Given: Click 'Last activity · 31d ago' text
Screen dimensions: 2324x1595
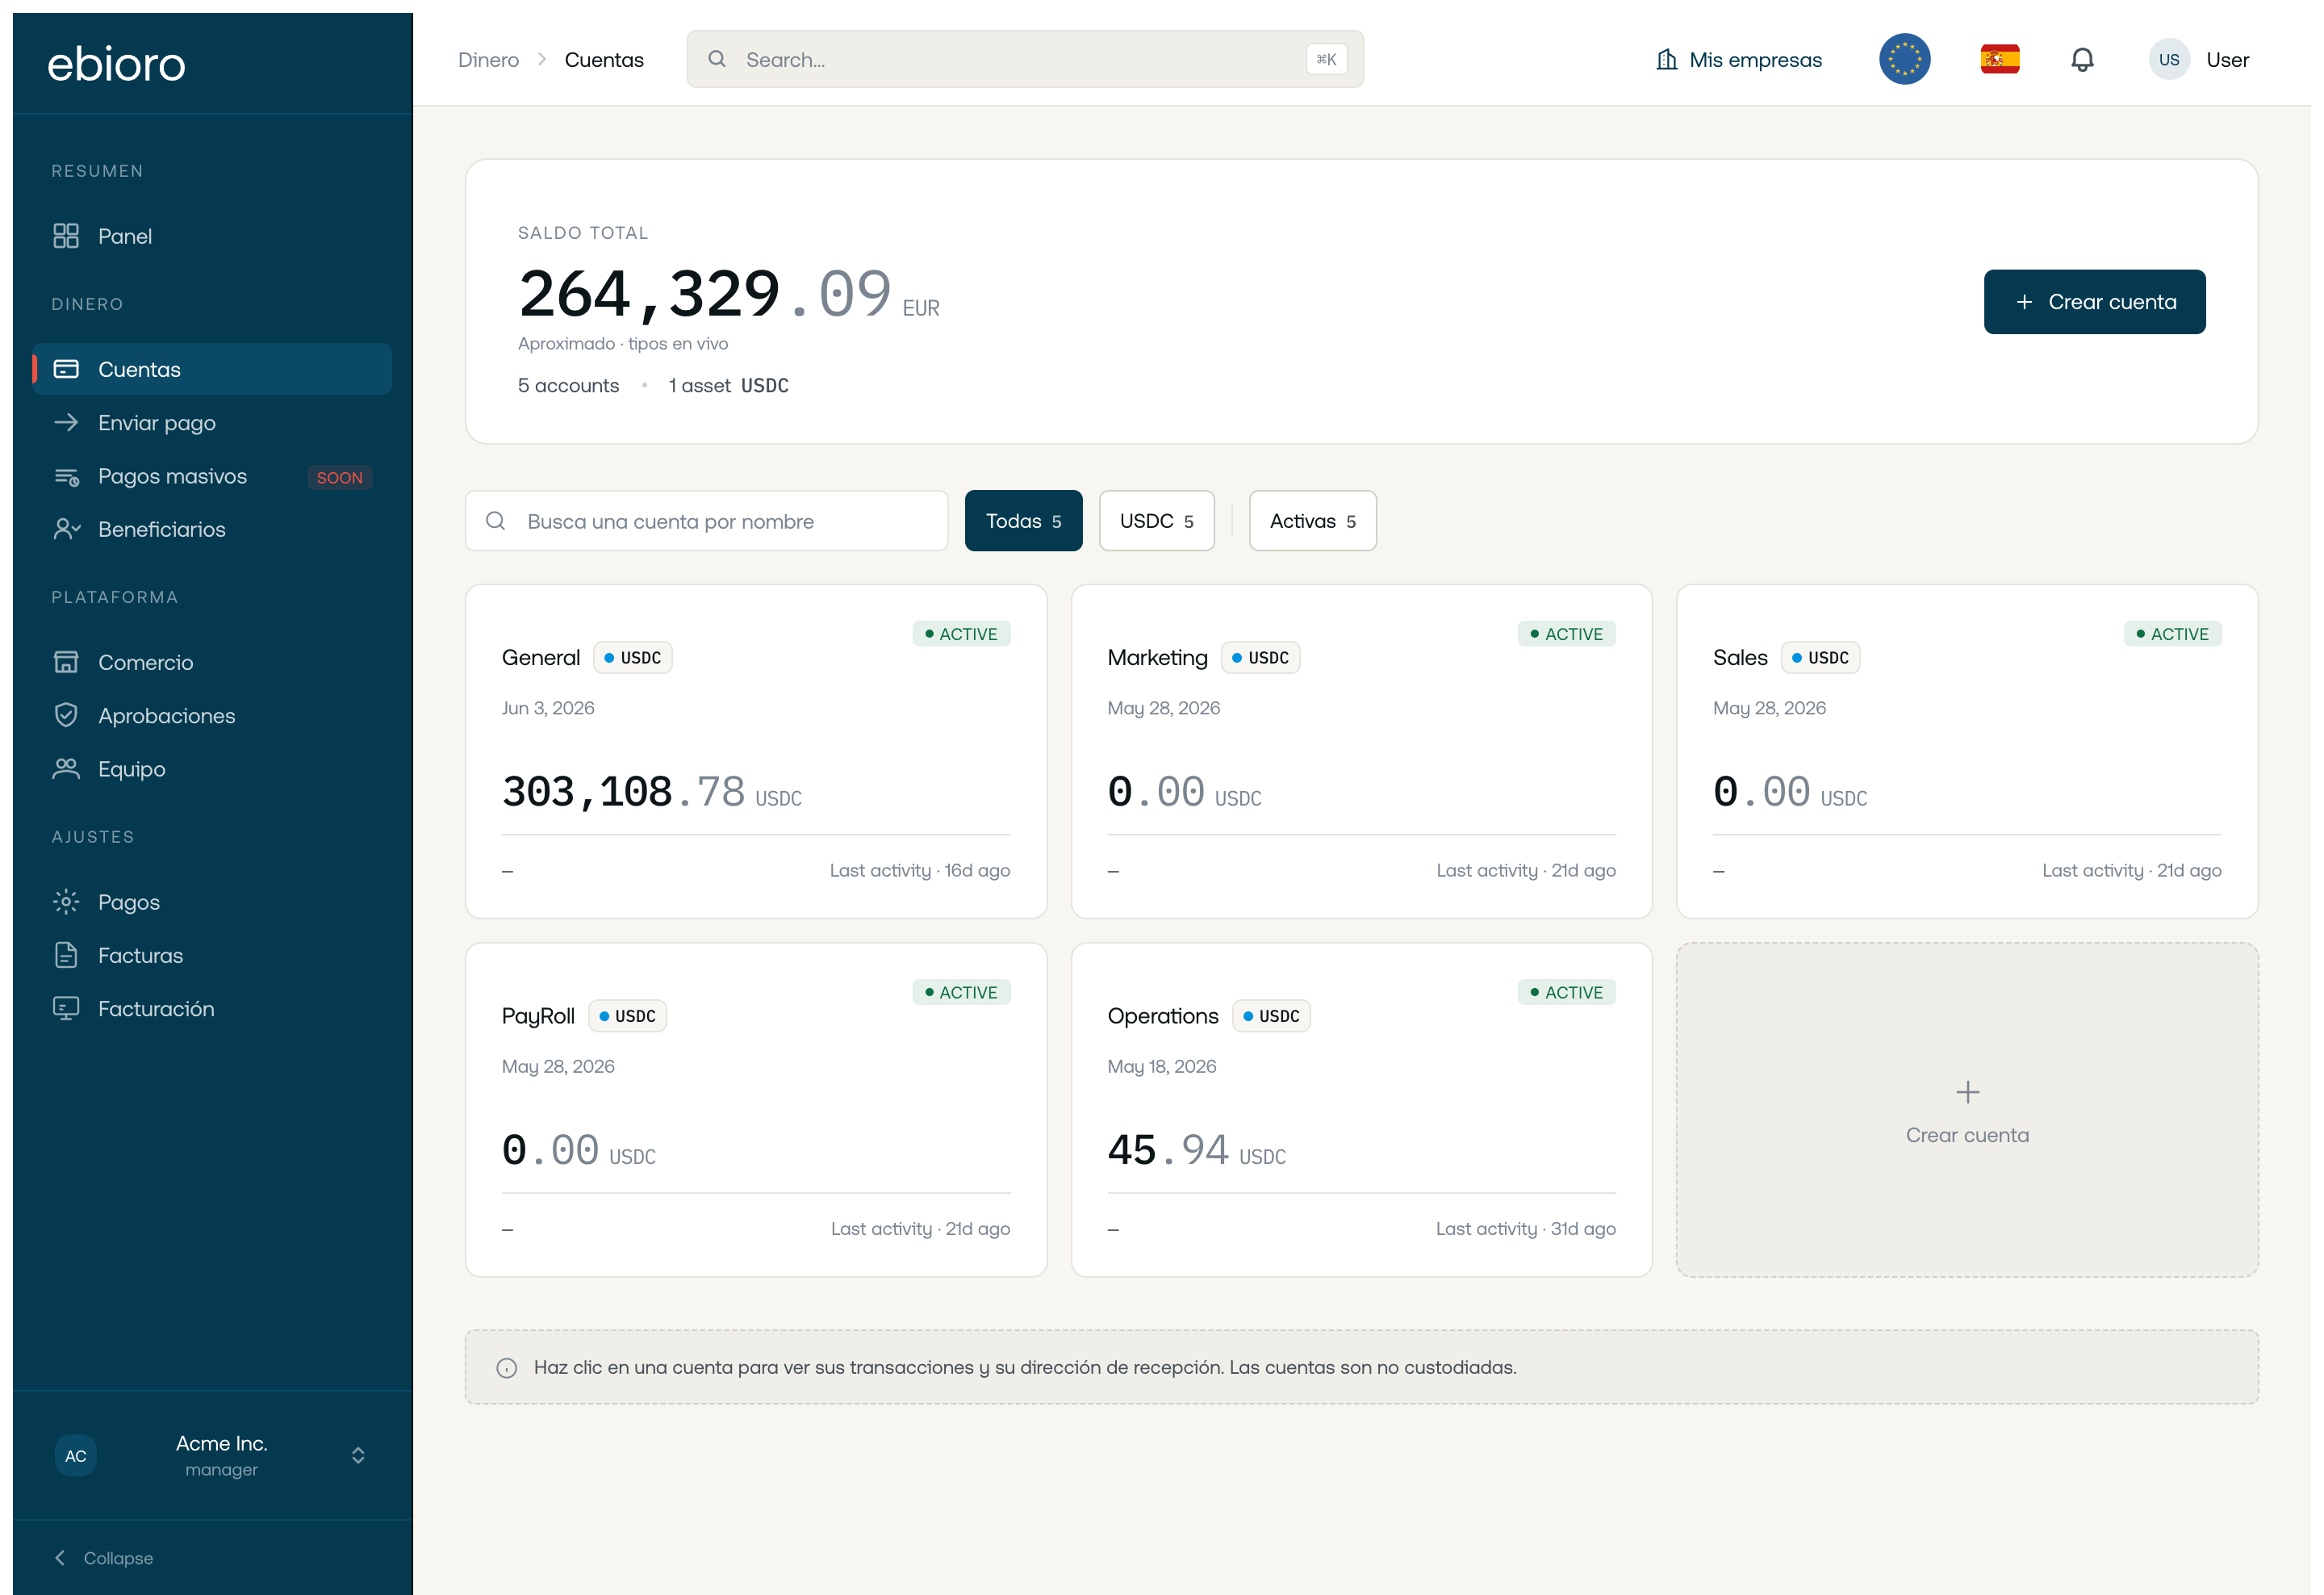Looking at the screenshot, I should click(1525, 1229).
